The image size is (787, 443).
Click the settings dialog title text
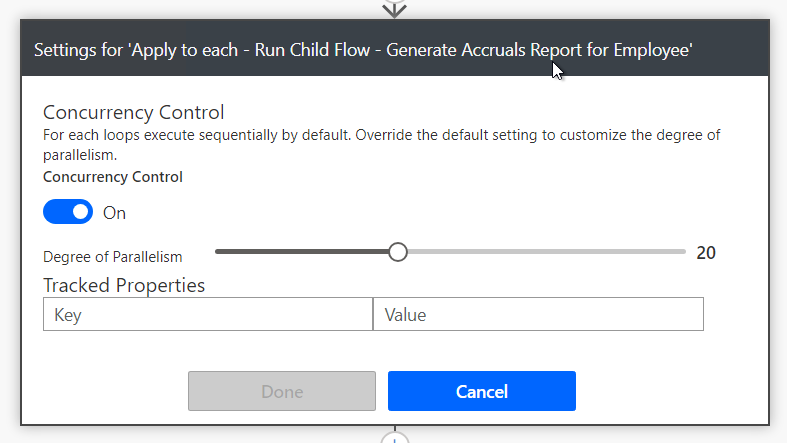(x=363, y=49)
